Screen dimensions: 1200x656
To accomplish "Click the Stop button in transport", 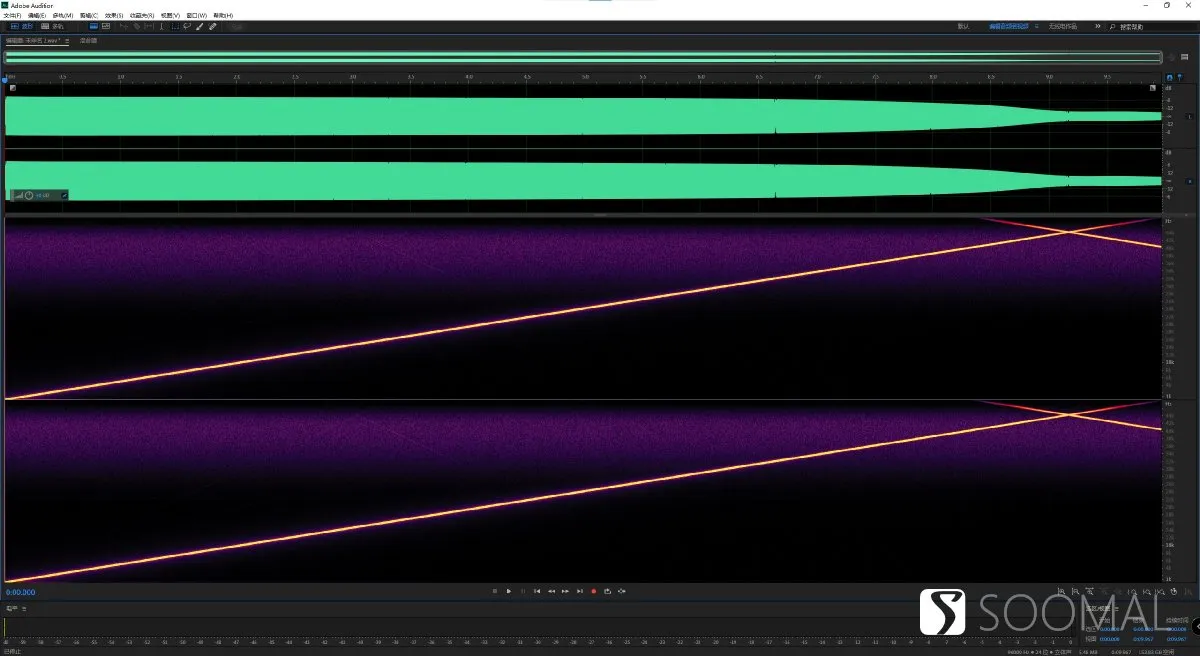I will pos(494,591).
